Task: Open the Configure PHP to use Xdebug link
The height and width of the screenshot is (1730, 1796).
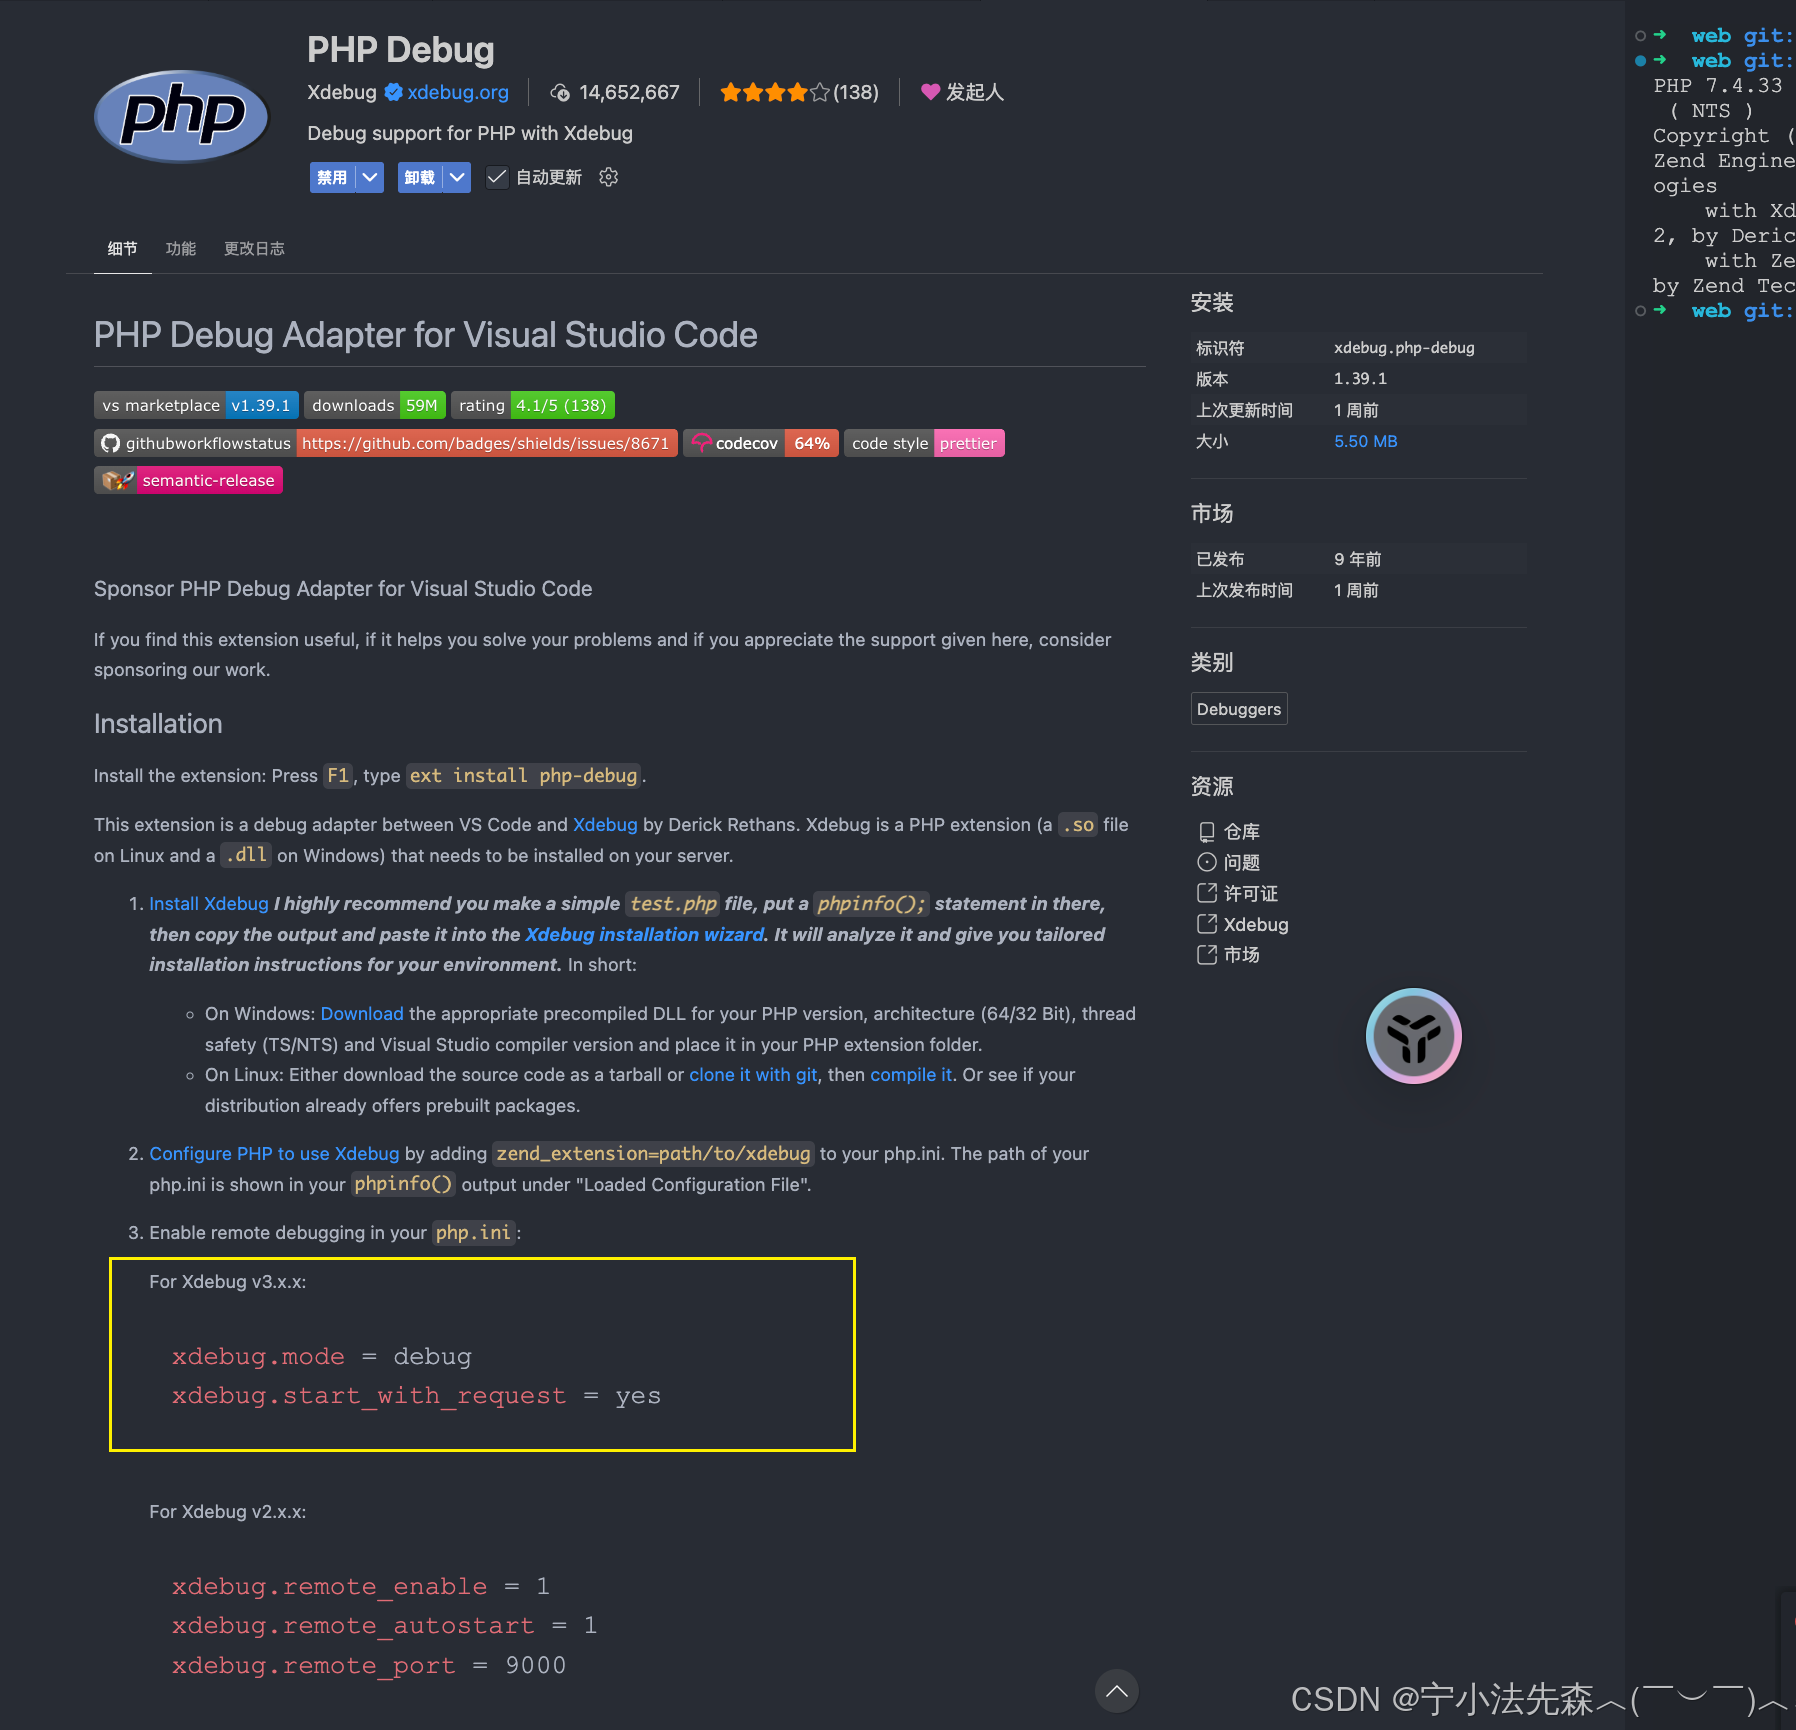Action: coord(274,1153)
